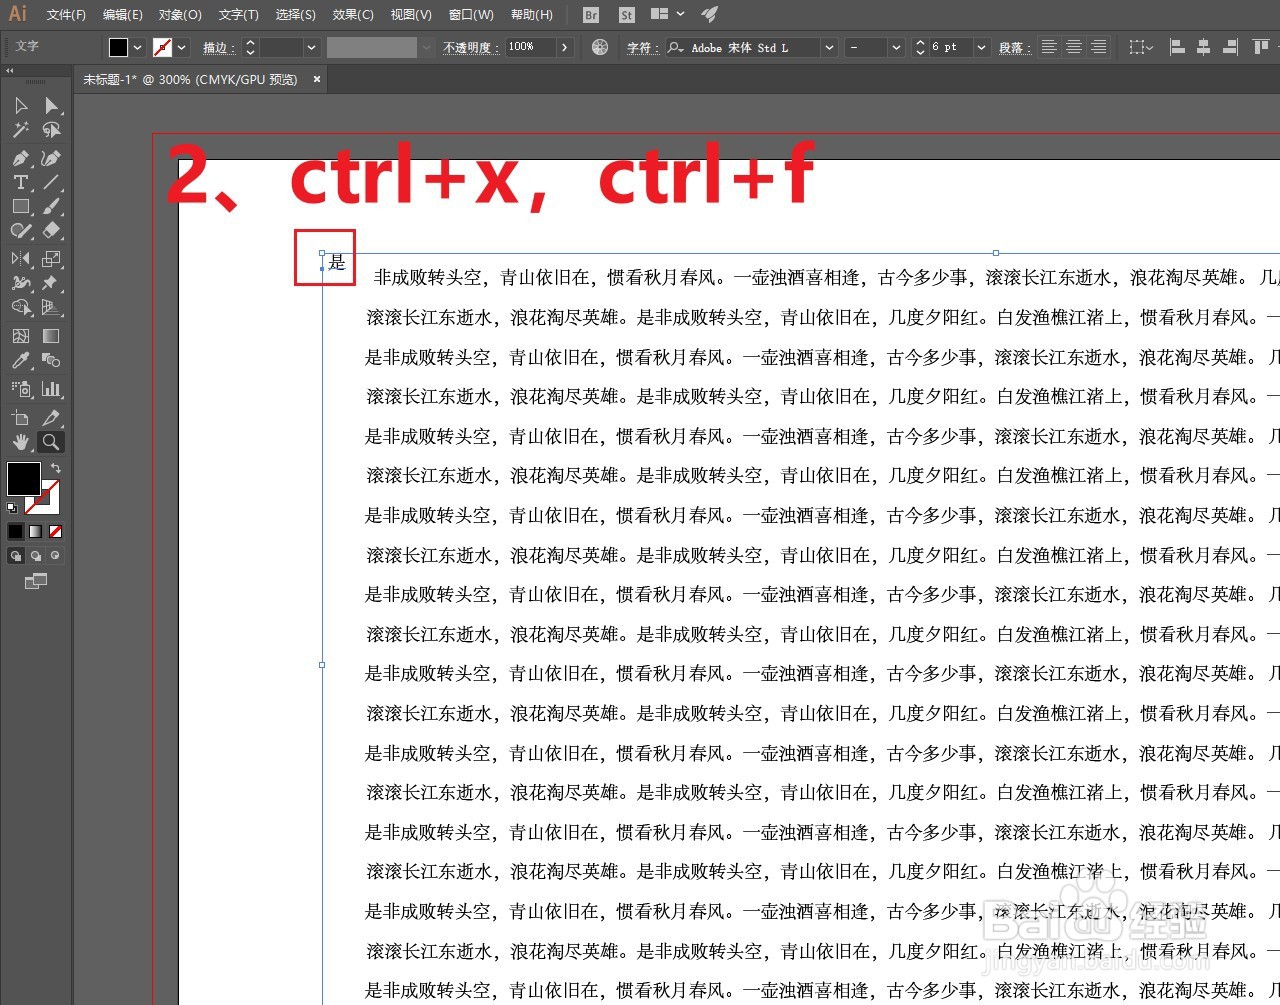
Task: Select the Selection tool arrow
Action: click(20, 105)
